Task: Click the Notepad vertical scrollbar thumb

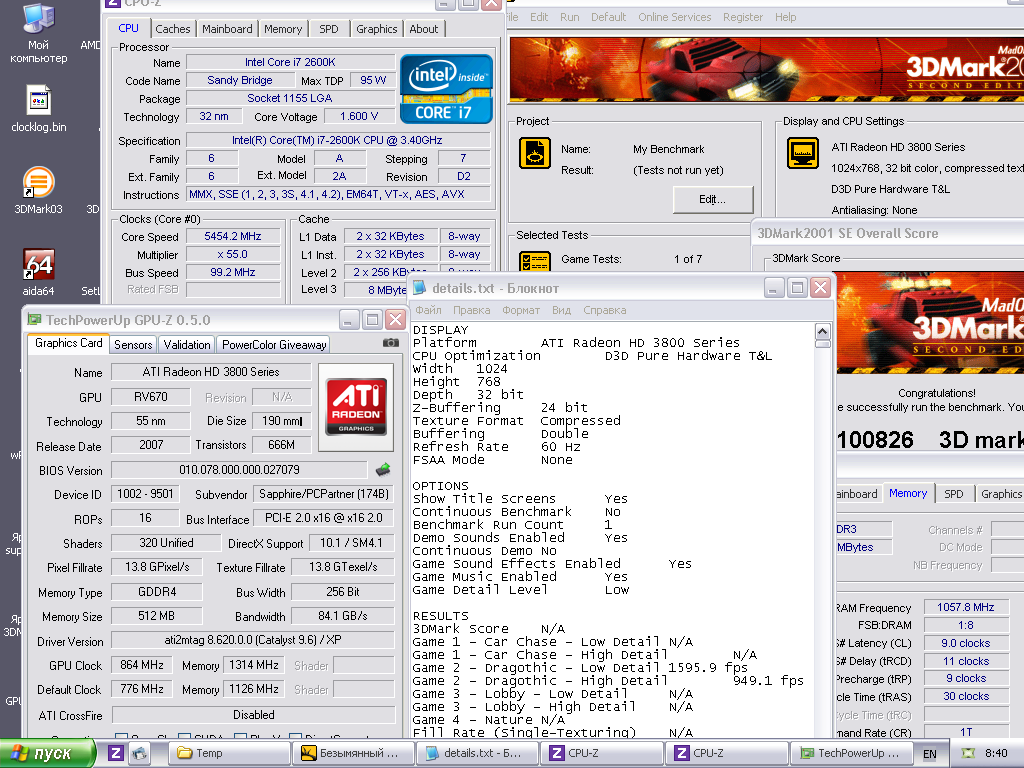Action: (822, 344)
